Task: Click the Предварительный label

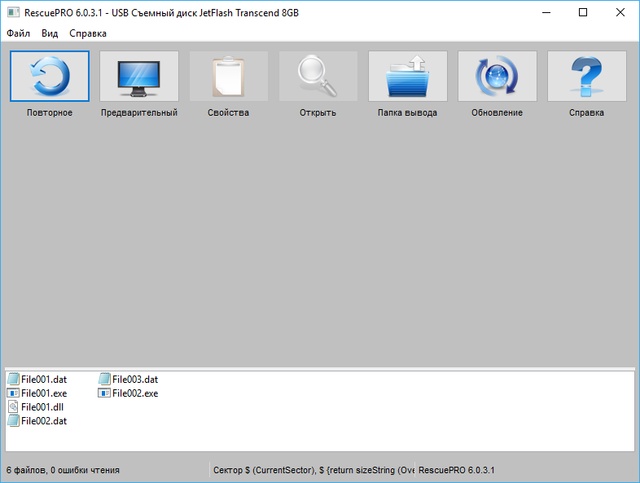Action: 139,113
